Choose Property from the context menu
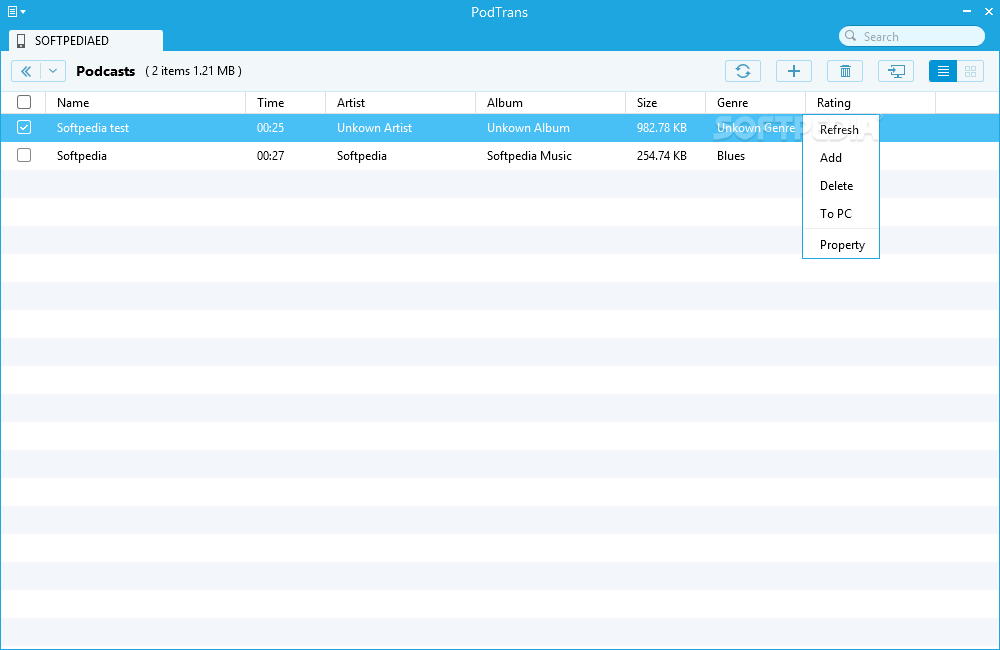 841,245
